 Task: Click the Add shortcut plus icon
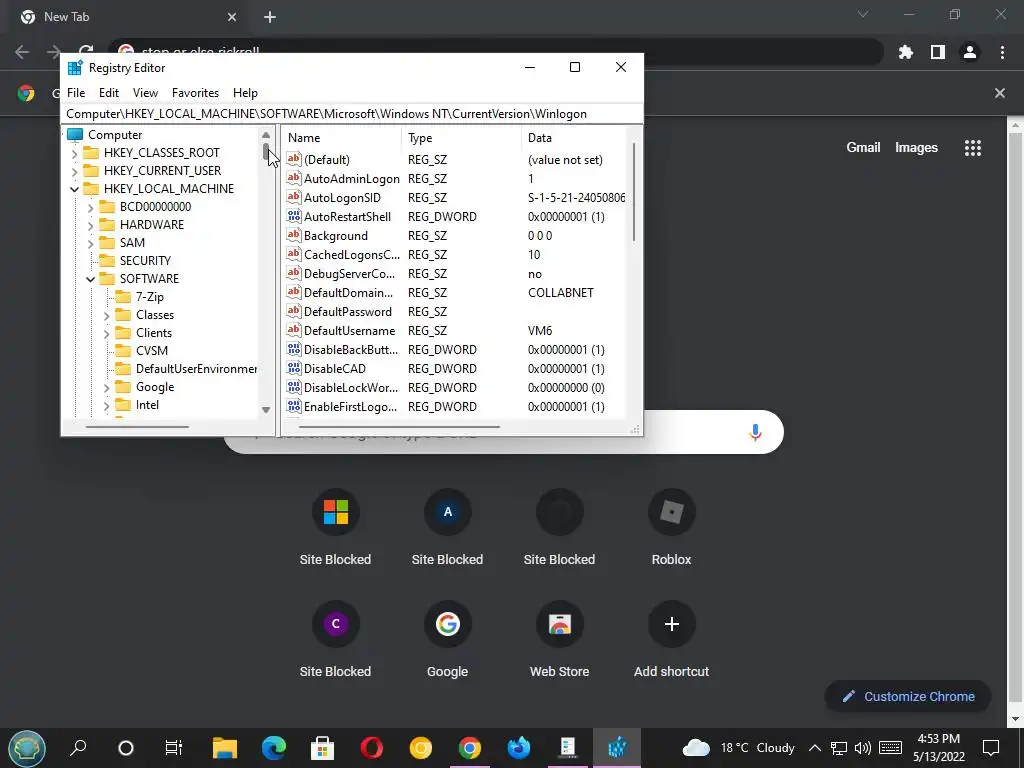671,624
